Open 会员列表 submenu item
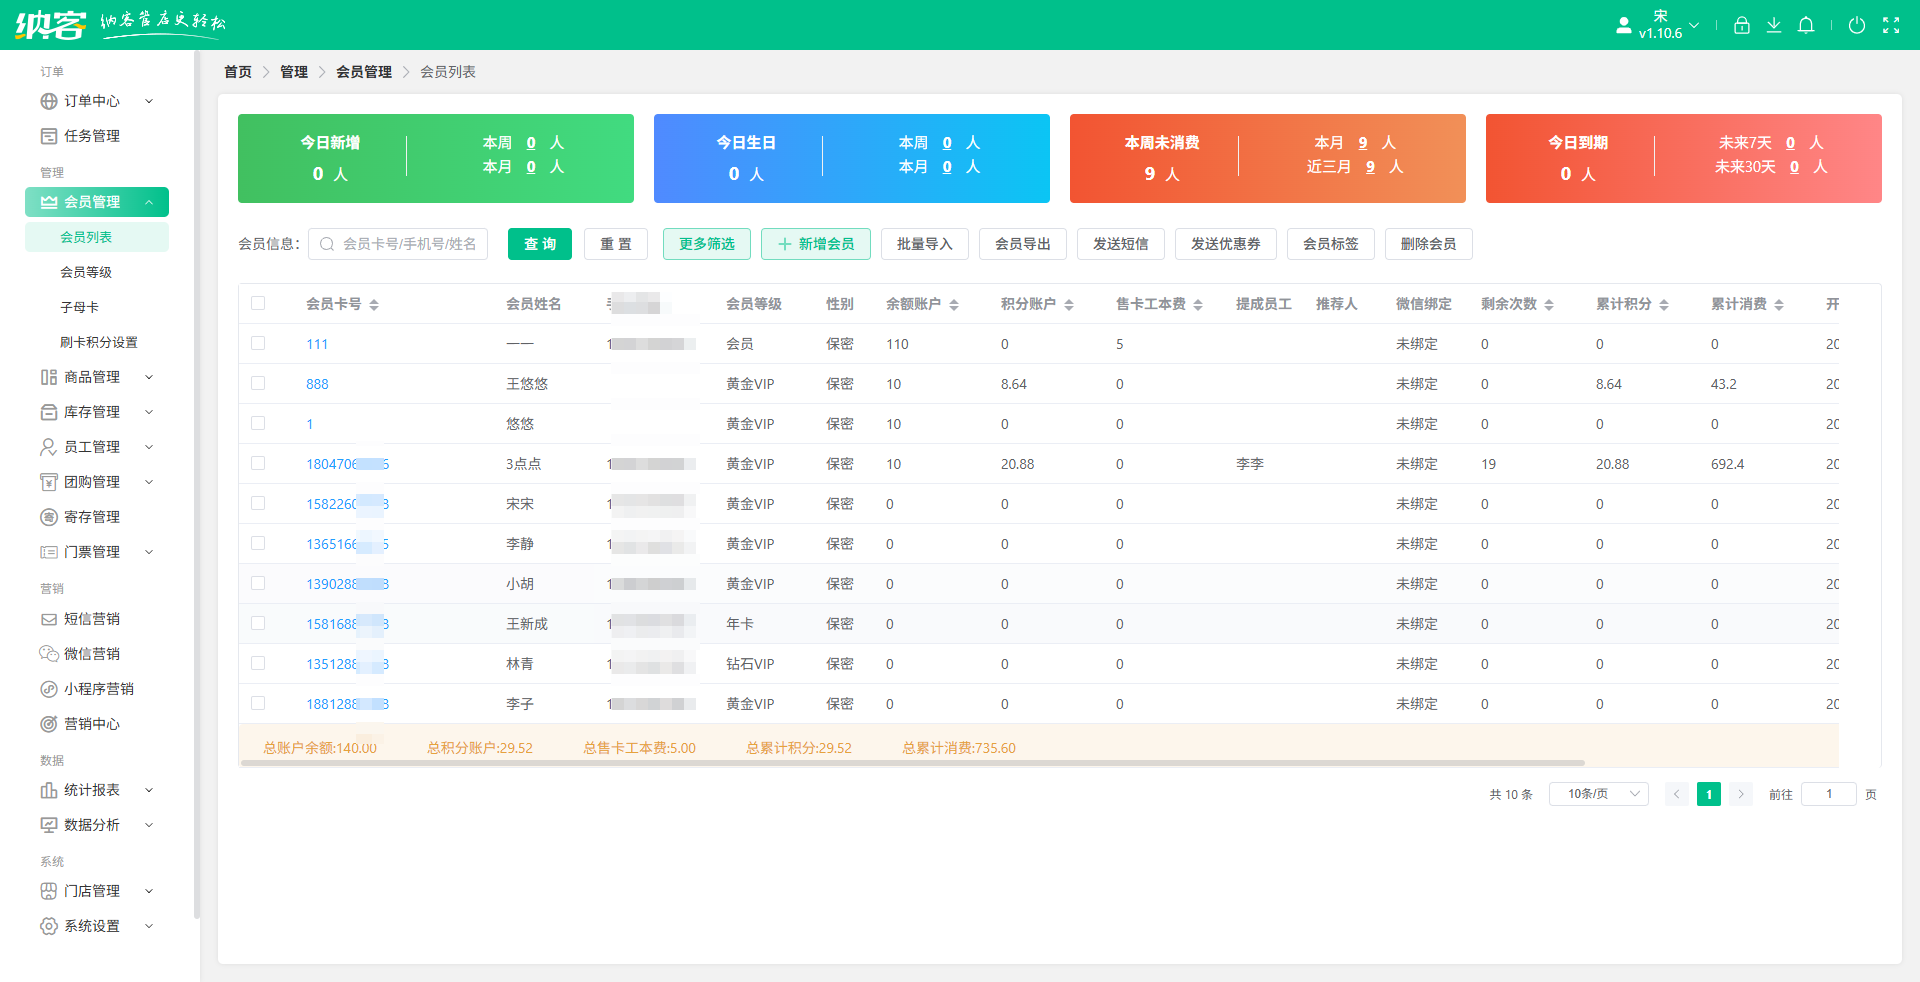This screenshot has height=982, width=1920. 97,237
